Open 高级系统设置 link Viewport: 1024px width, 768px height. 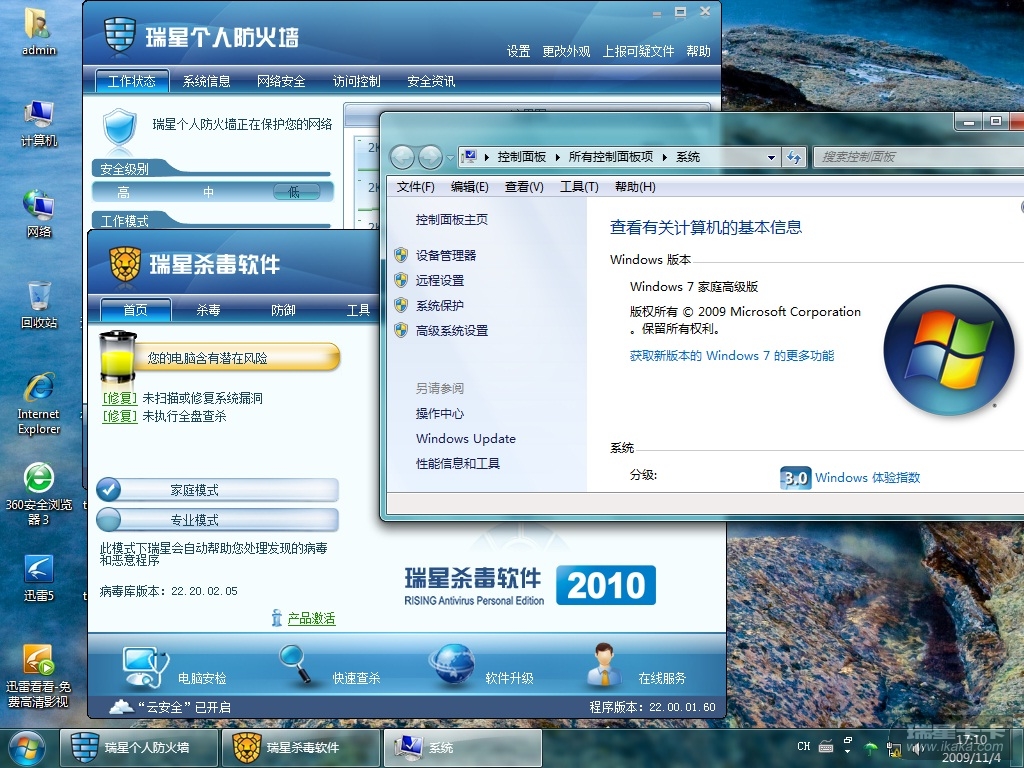coord(452,330)
